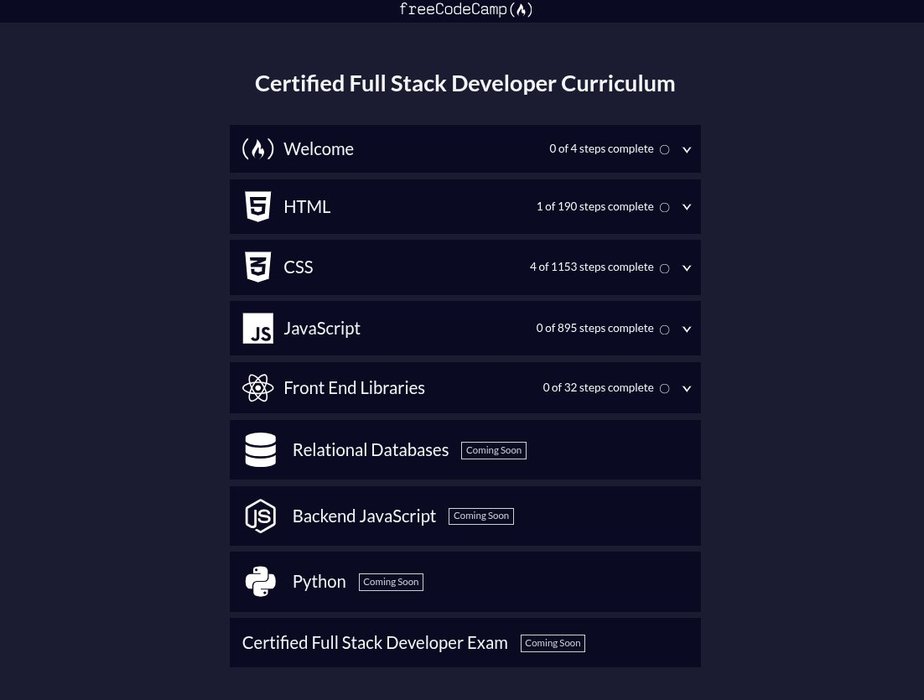Click '0 of 32 steps complete' text
The height and width of the screenshot is (700, 924).
[598, 388]
